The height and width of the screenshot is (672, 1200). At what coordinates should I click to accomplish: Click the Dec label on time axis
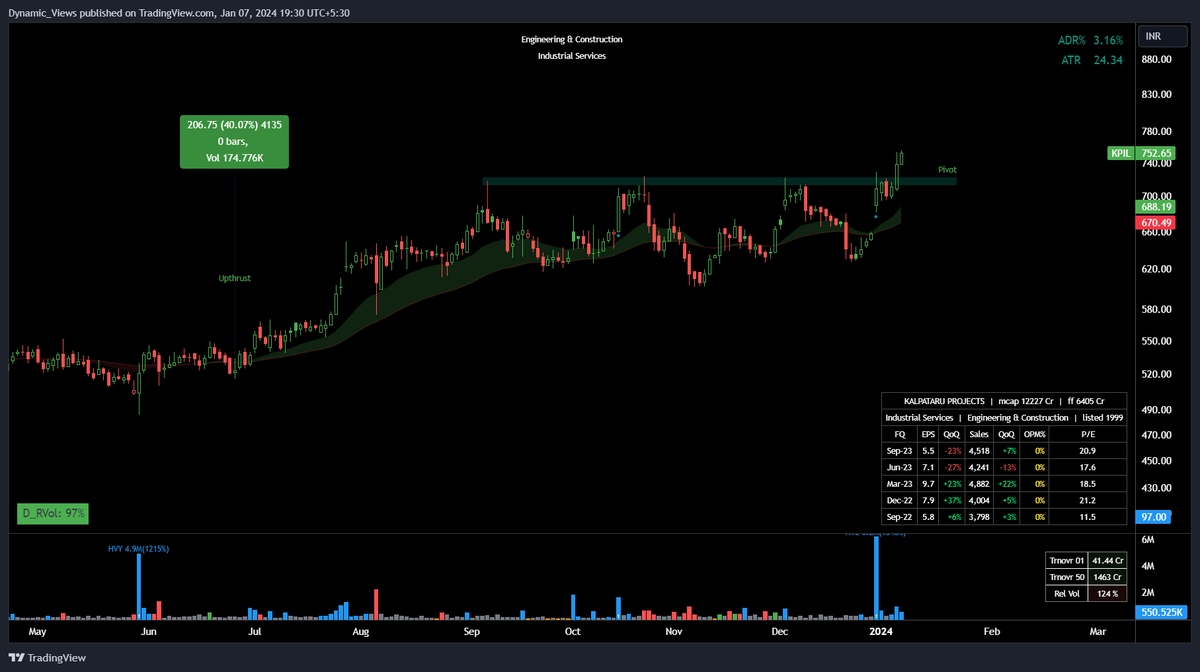click(780, 632)
